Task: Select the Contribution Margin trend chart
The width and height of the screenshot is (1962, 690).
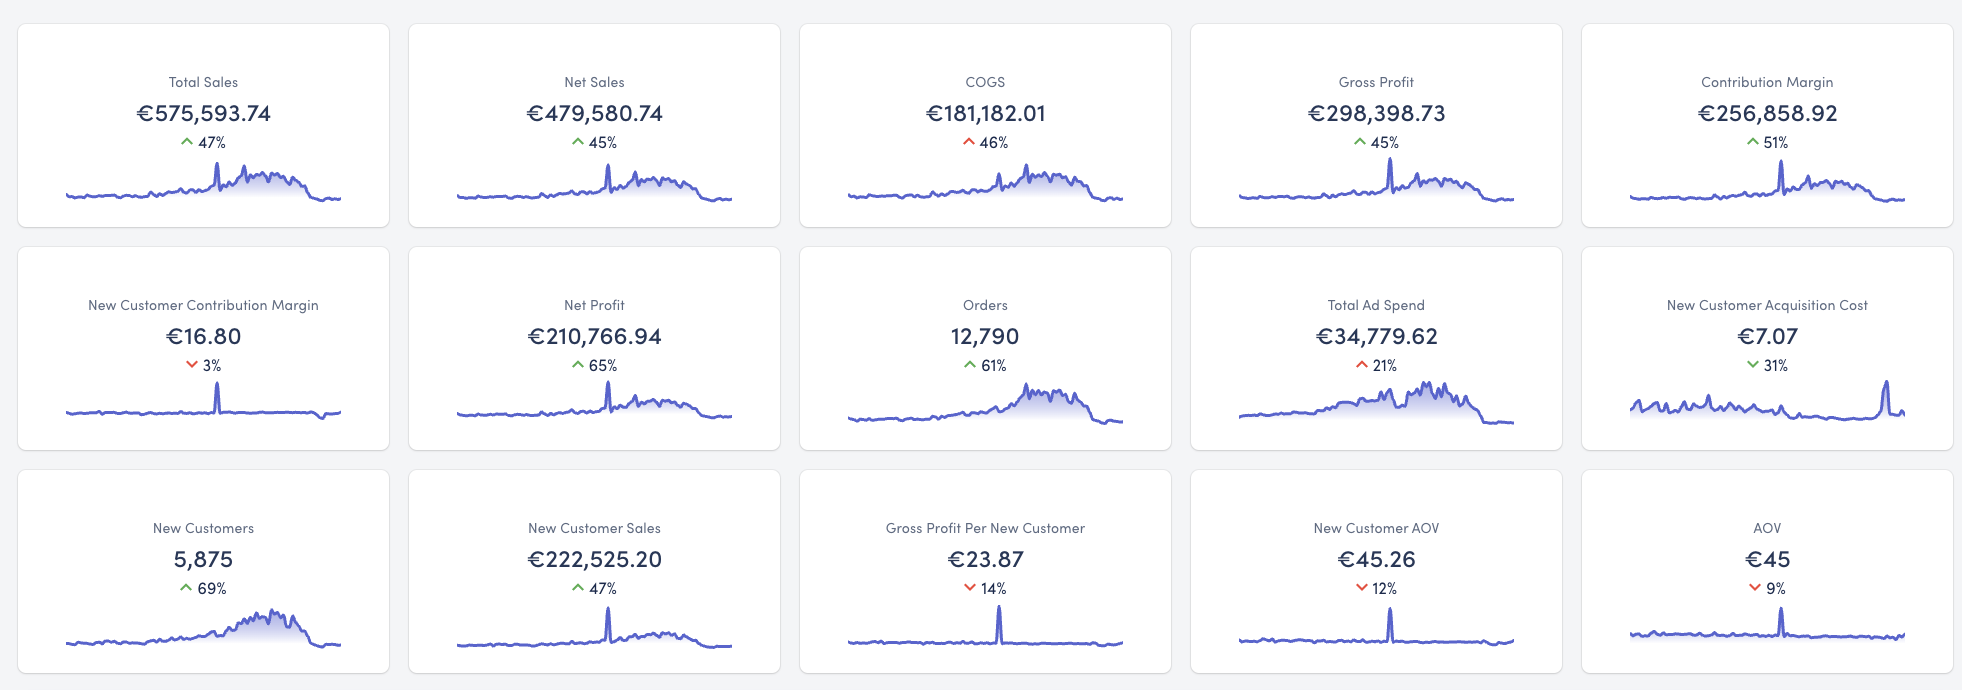Action: pos(1767,185)
